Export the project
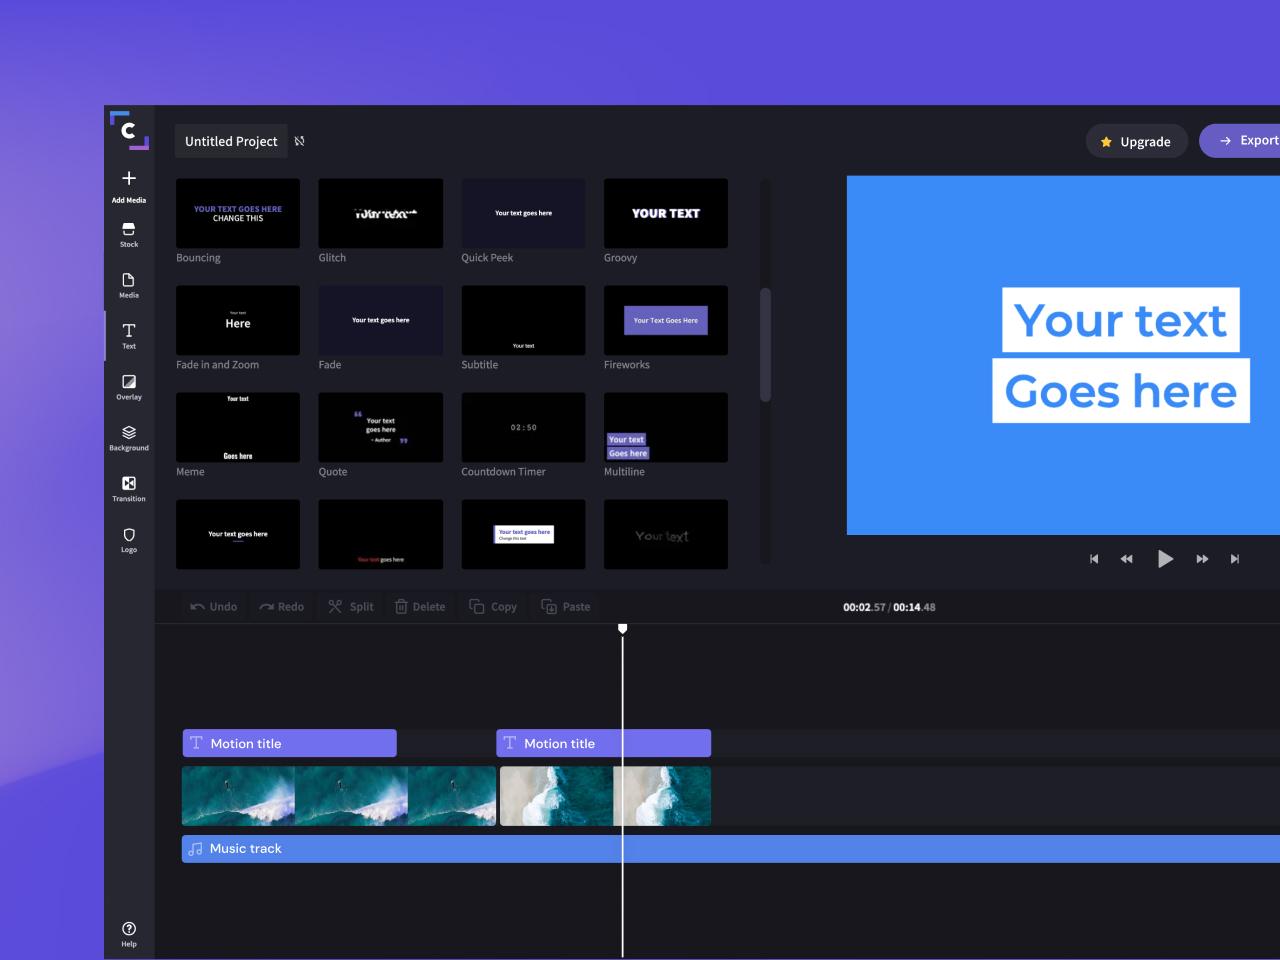 tap(1247, 140)
